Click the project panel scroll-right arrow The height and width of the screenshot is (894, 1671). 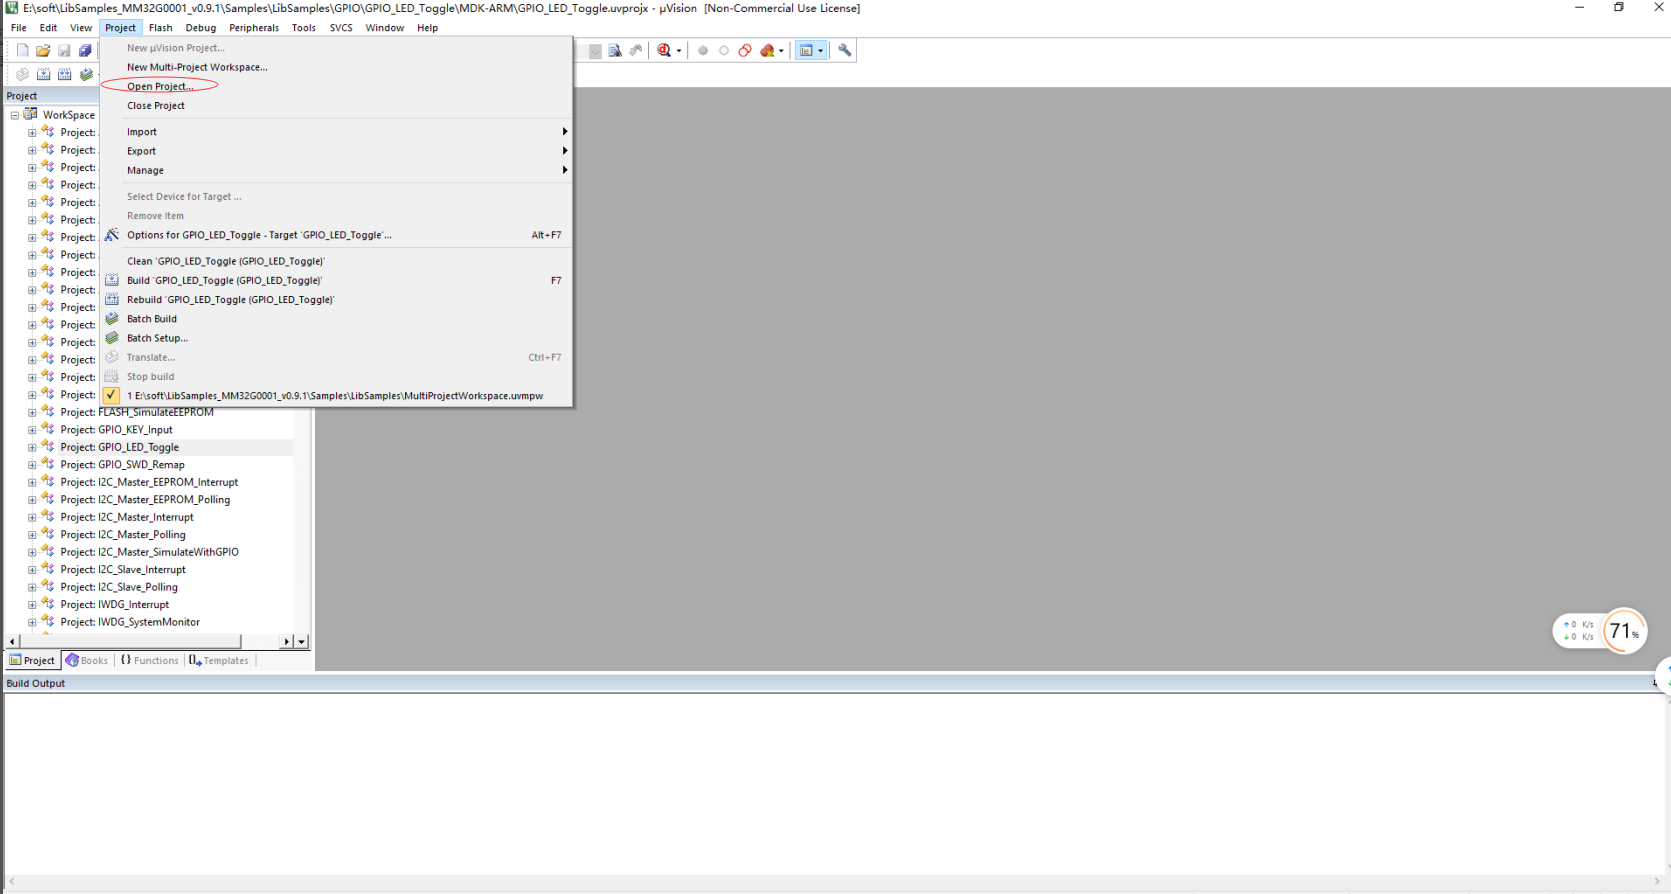287,641
